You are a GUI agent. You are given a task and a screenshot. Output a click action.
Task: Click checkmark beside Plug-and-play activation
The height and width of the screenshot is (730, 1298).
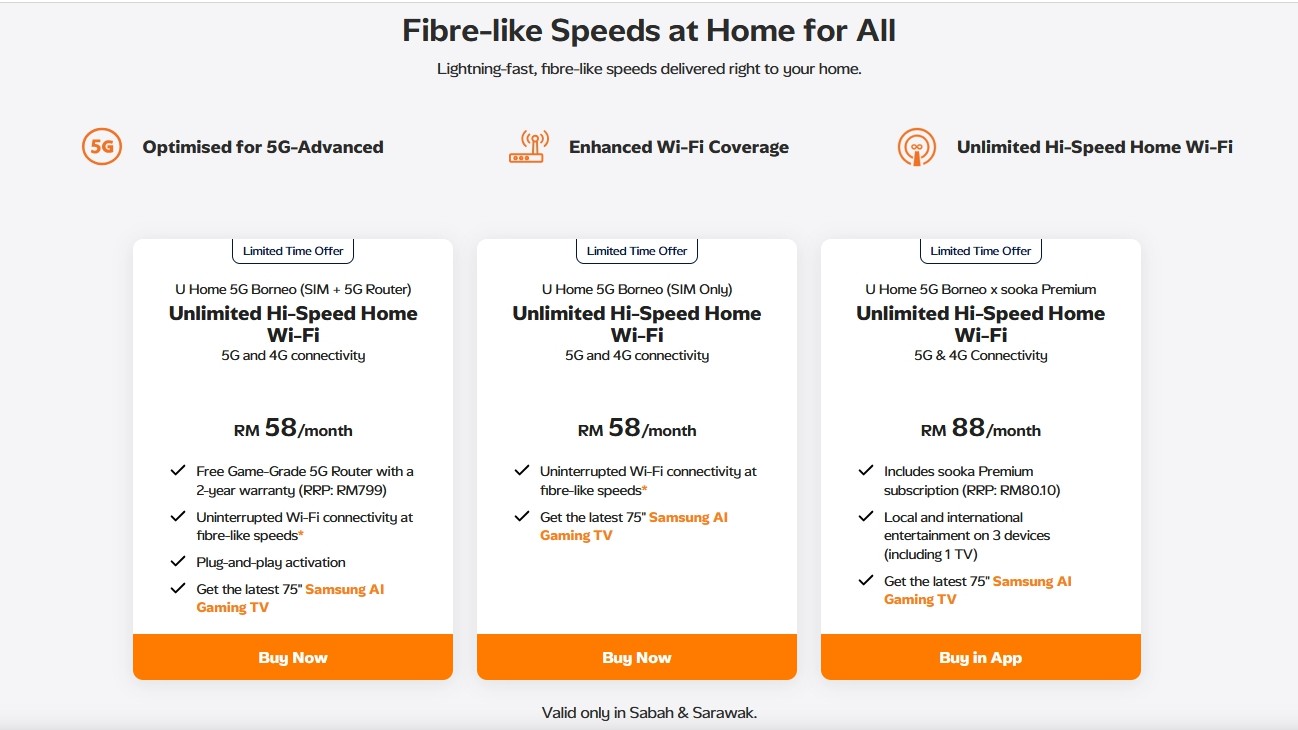tap(178, 562)
